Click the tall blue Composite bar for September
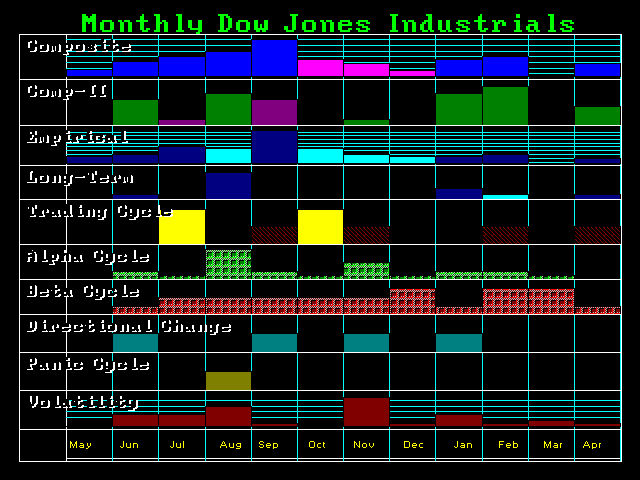The width and height of the screenshot is (640, 480). (x=274, y=58)
